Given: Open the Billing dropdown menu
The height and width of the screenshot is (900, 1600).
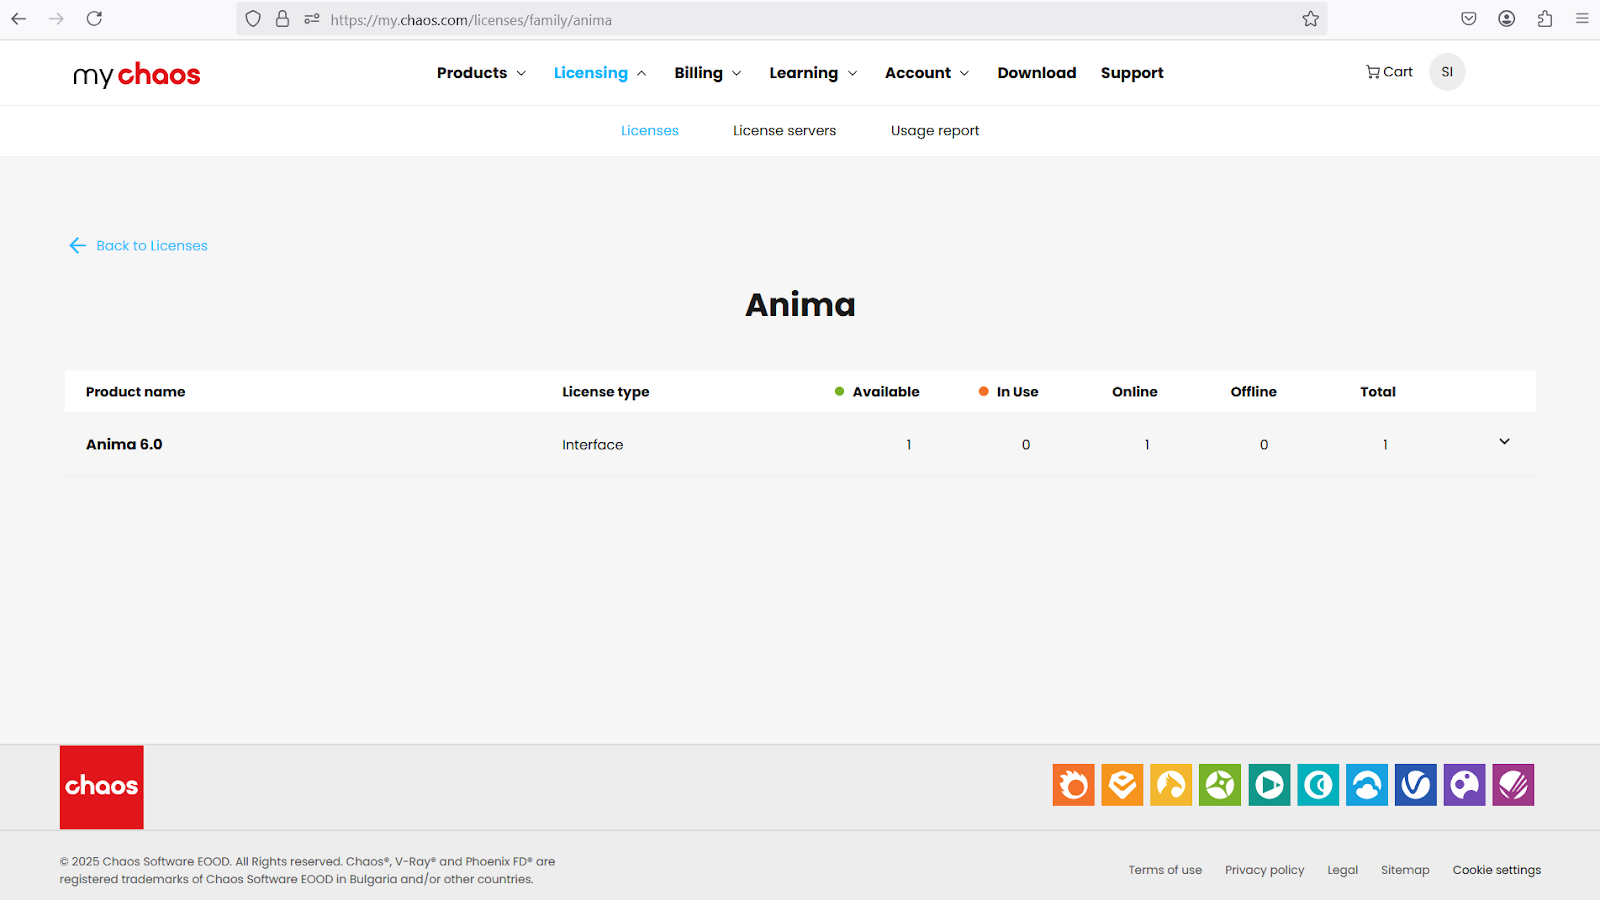Looking at the screenshot, I should (x=707, y=73).
